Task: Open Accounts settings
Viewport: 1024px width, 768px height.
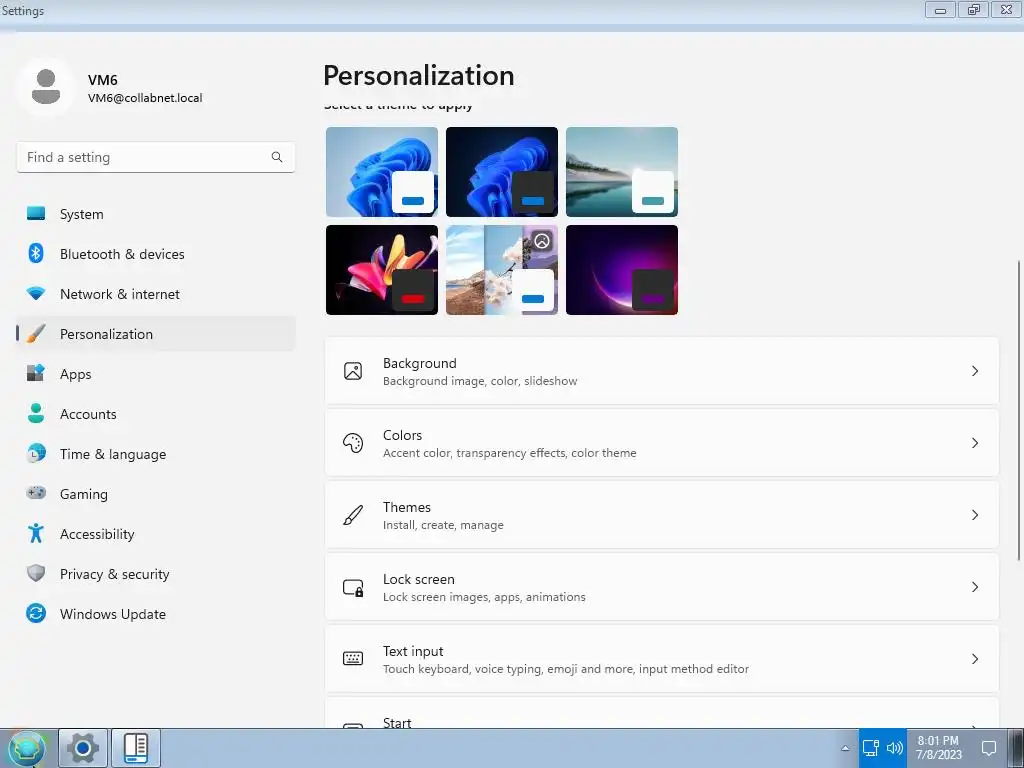Action: pyautogui.click(x=156, y=413)
